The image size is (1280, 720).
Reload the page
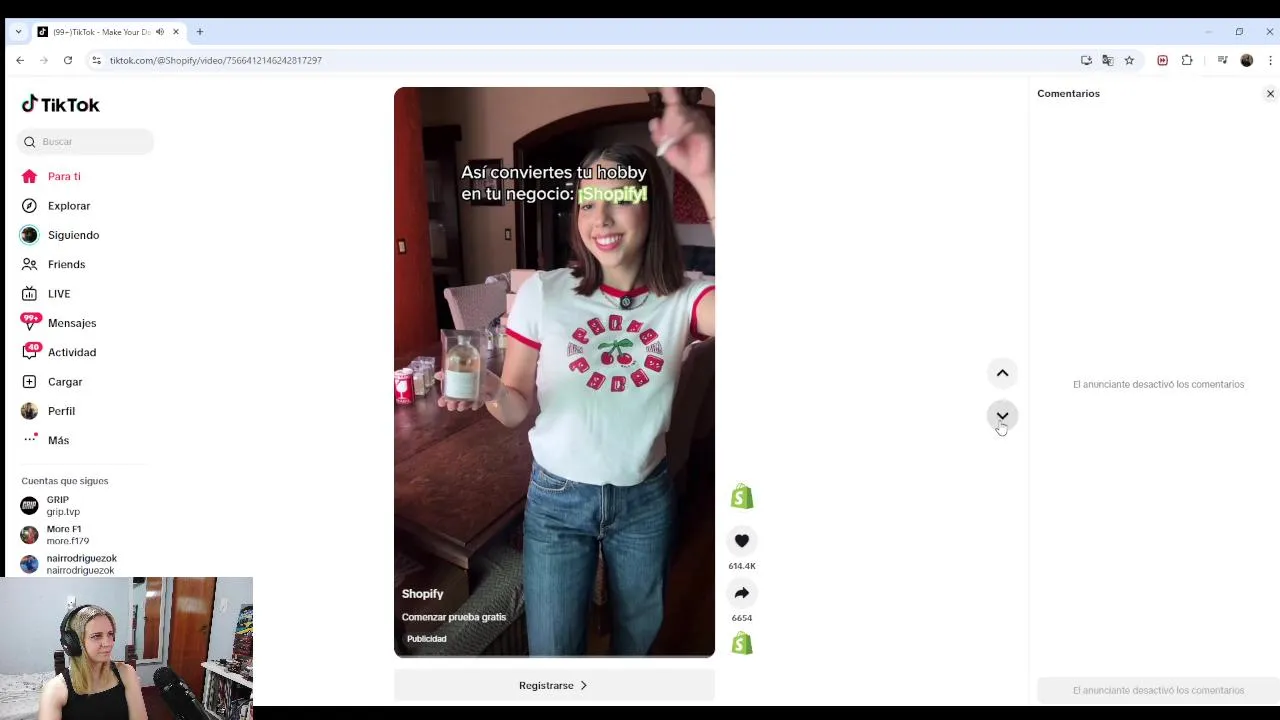click(x=68, y=60)
